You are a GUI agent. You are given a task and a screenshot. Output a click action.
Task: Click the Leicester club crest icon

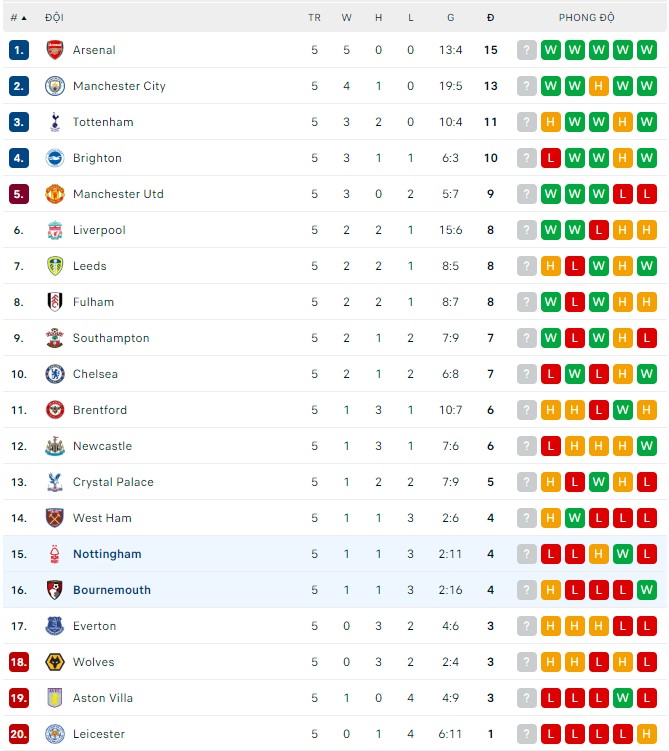pyautogui.click(x=55, y=734)
